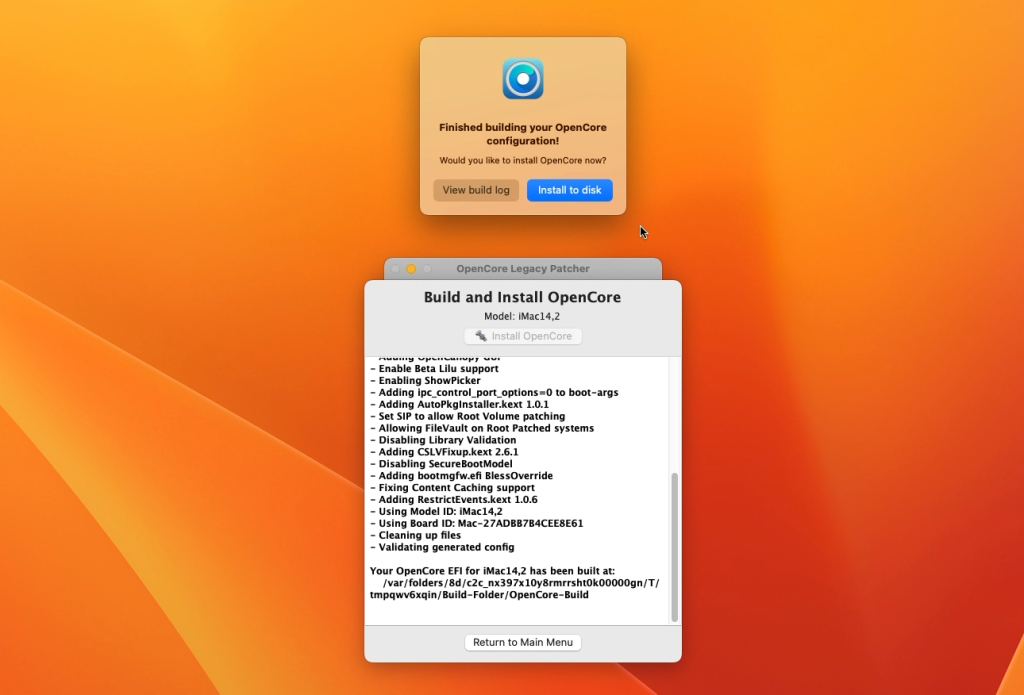
Task: Click log line 'Set SIP to allow Root Volume patching'
Action: [468, 416]
